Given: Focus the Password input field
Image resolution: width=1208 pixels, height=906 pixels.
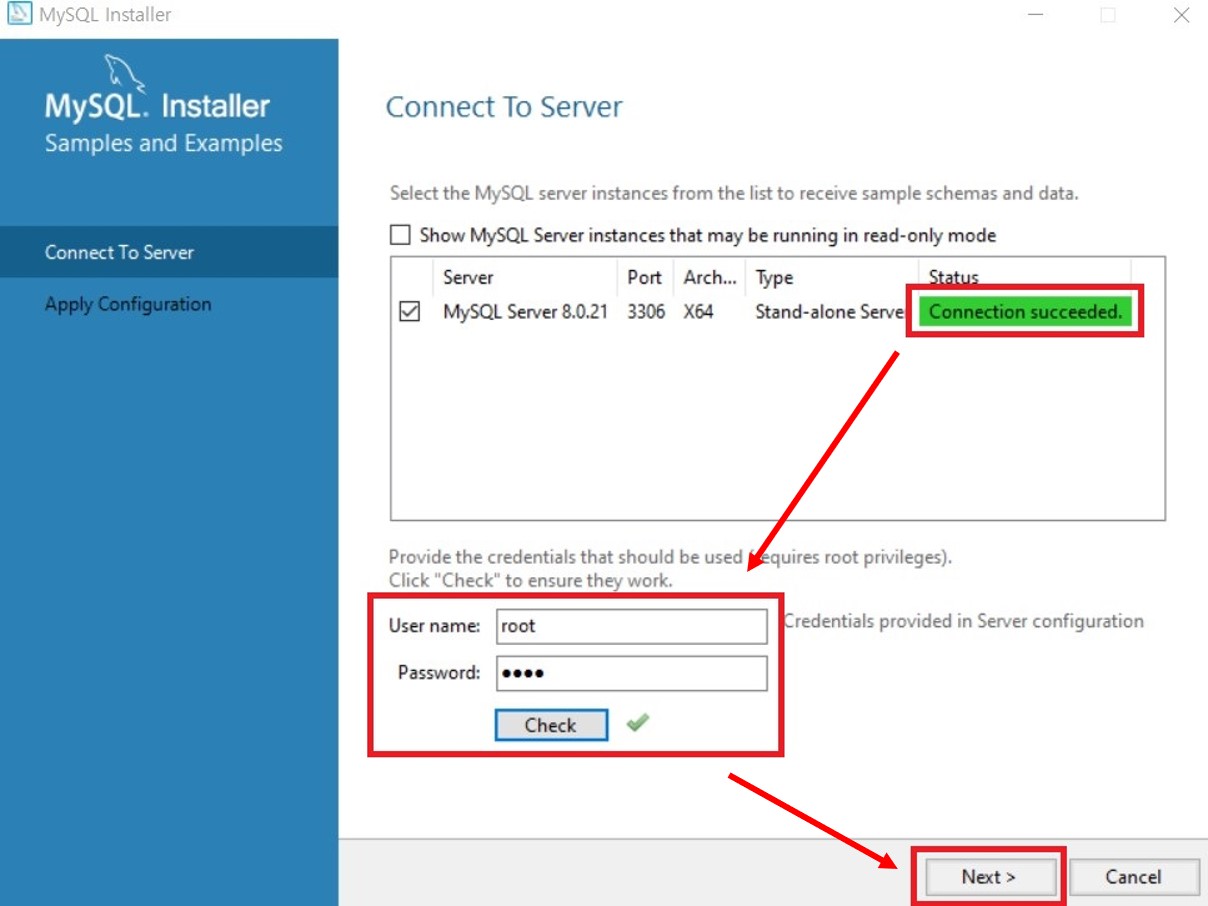Looking at the screenshot, I should (x=631, y=673).
